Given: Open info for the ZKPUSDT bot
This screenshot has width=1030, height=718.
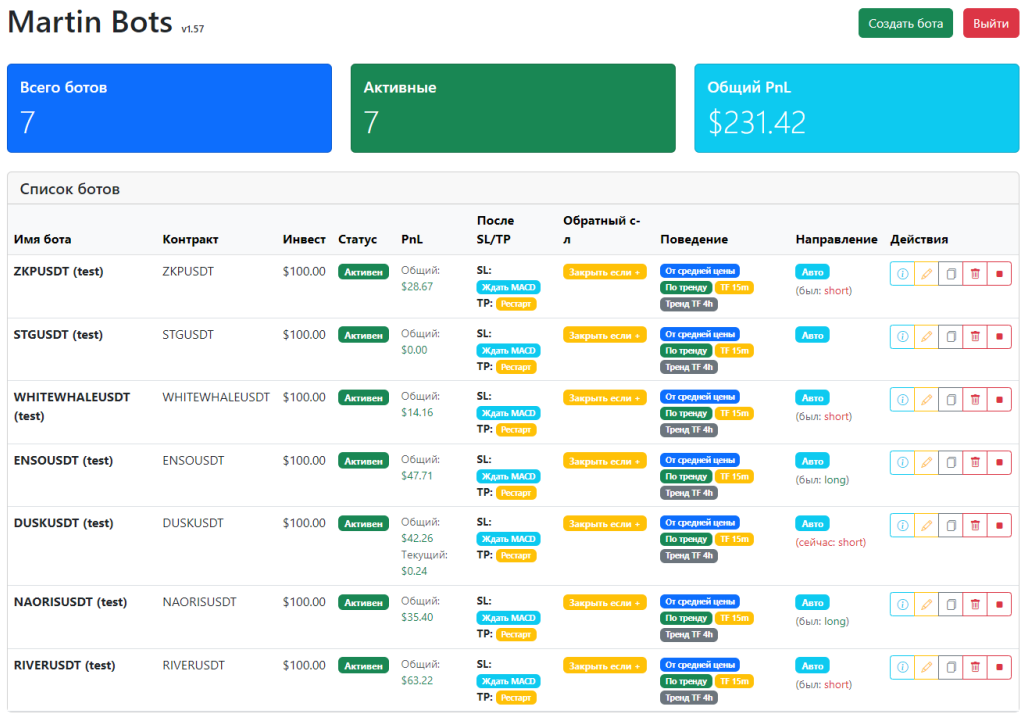Looking at the screenshot, I should pos(901,273).
